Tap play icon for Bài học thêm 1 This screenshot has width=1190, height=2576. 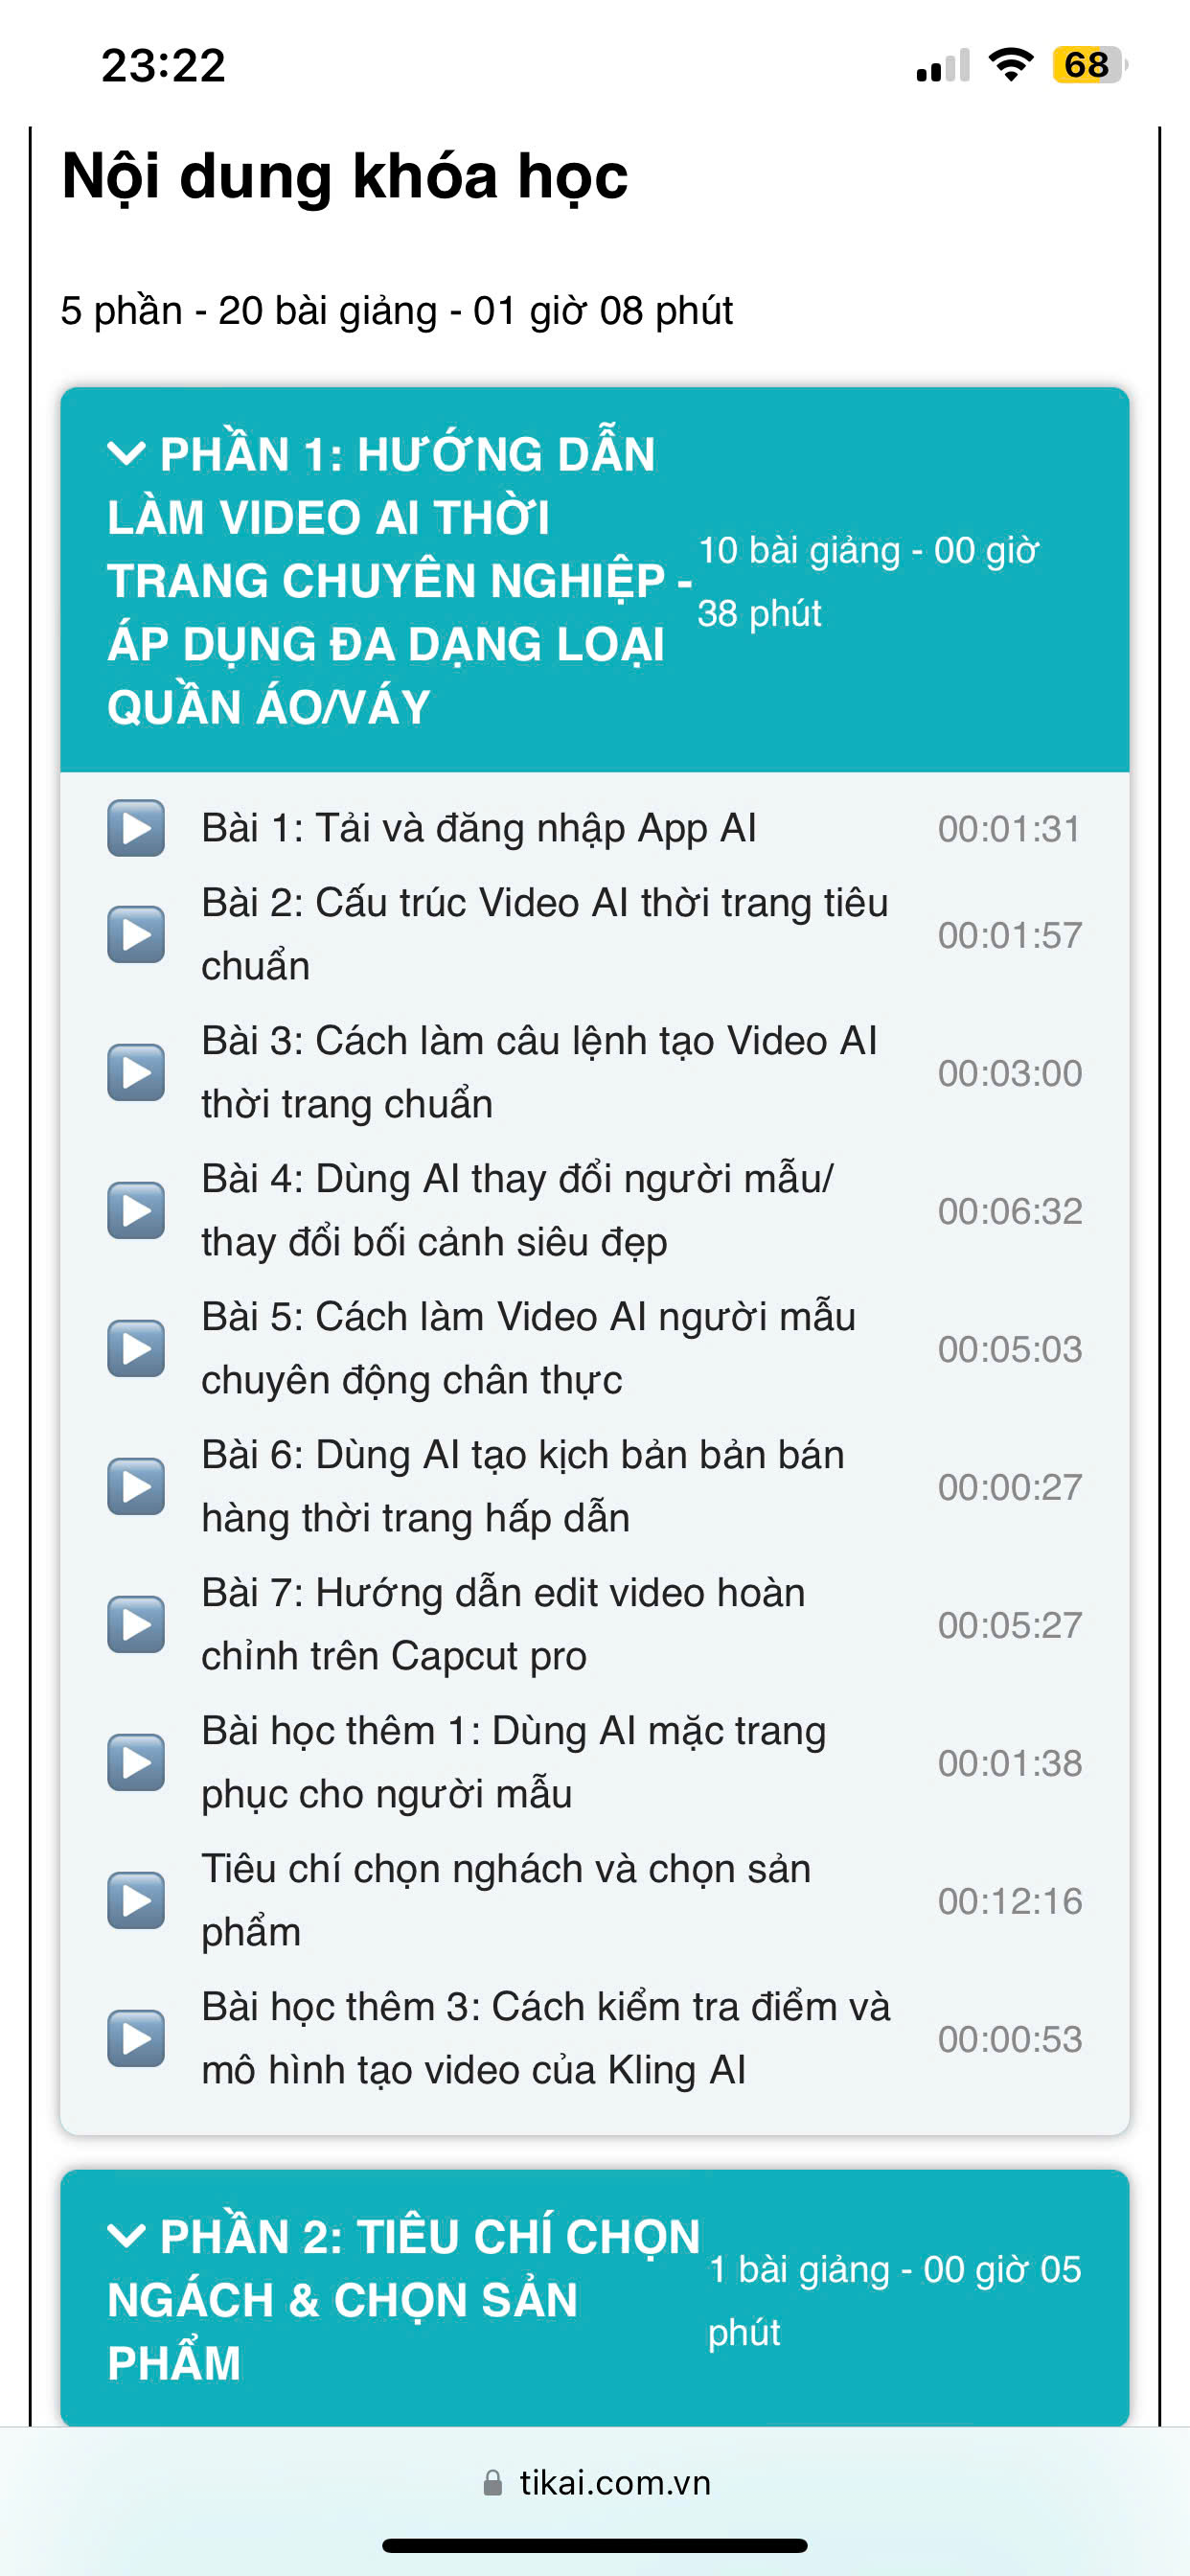click(x=136, y=1762)
